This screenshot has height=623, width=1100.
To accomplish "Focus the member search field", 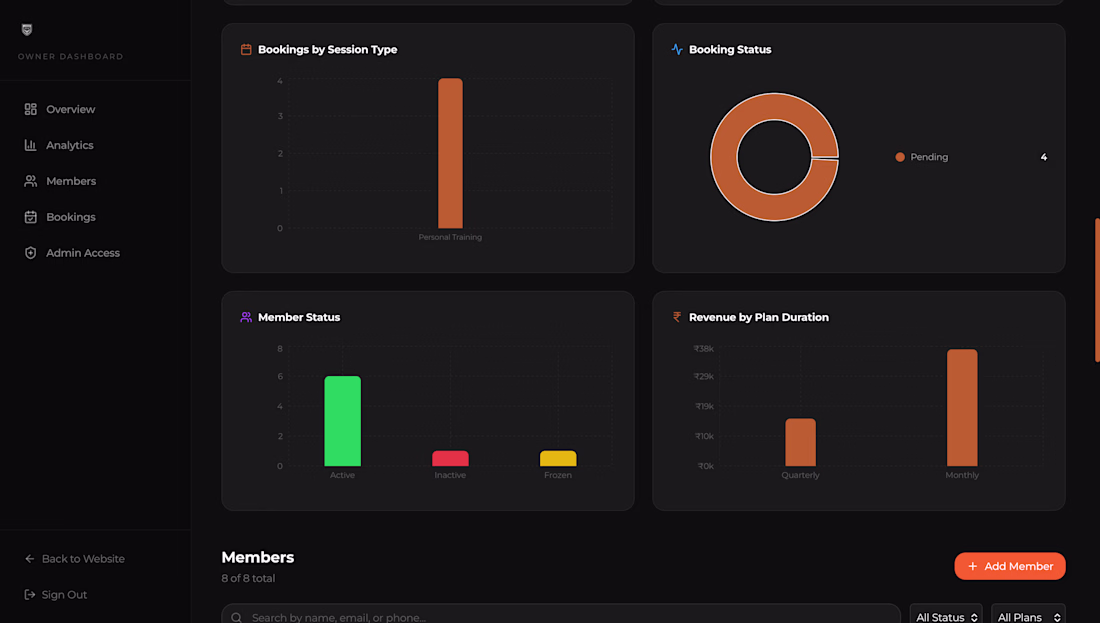I will (561, 615).
